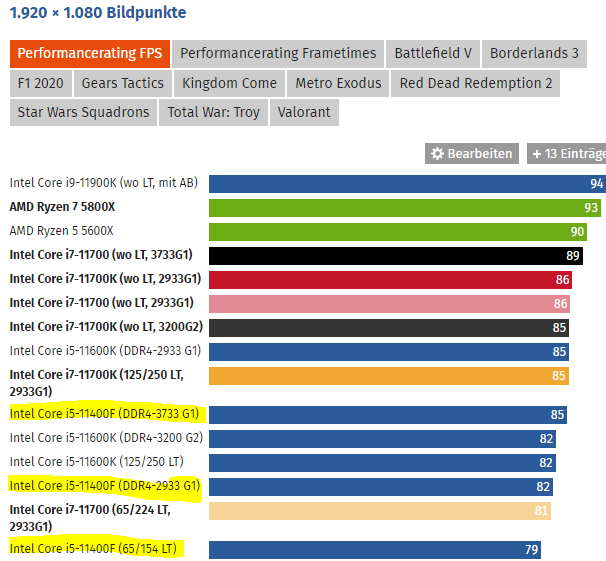Click the gear icon in Bearbeiten
The height and width of the screenshot is (561, 606).
click(437, 154)
